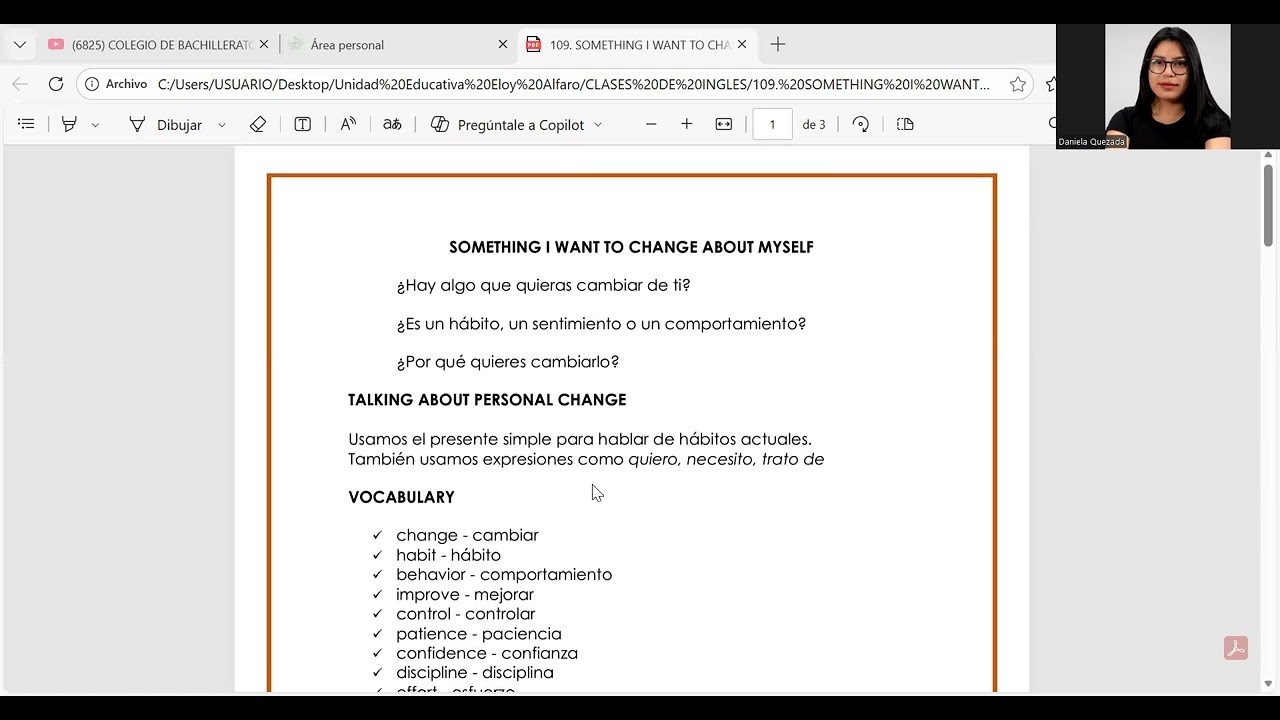
Task: Close the 109. SOMETHING I WANT tab
Action: [742, 45]
